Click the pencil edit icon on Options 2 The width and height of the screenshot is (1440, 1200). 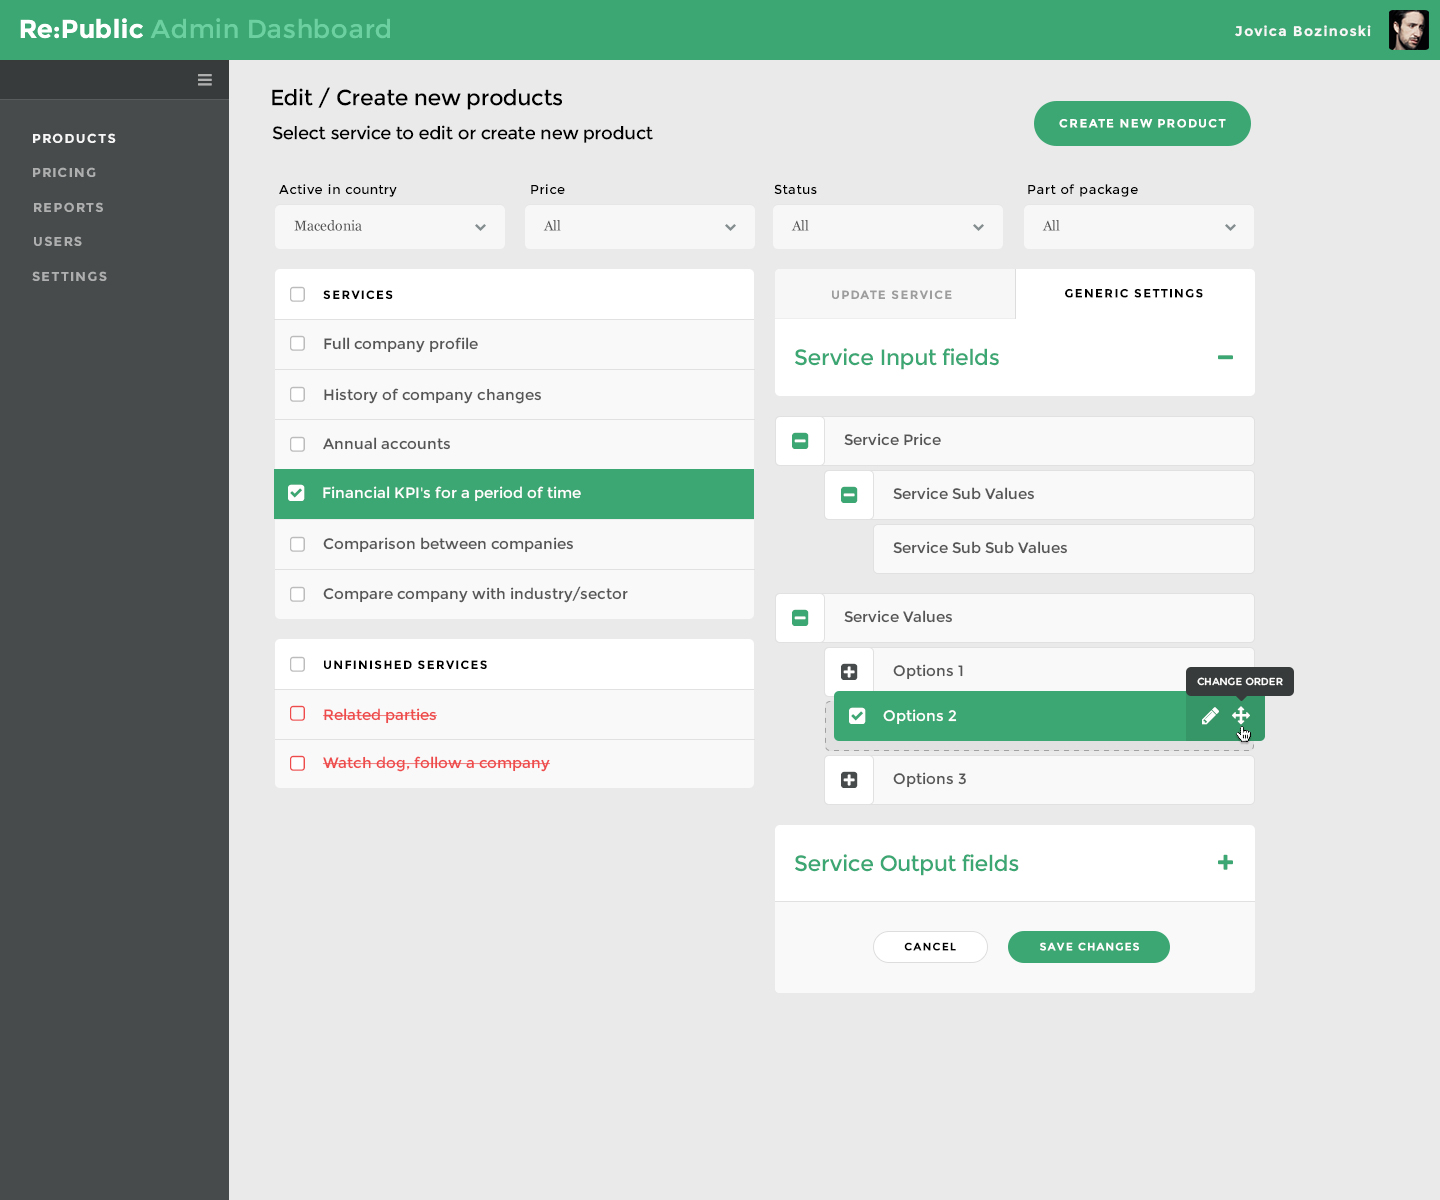(1210, 716)
